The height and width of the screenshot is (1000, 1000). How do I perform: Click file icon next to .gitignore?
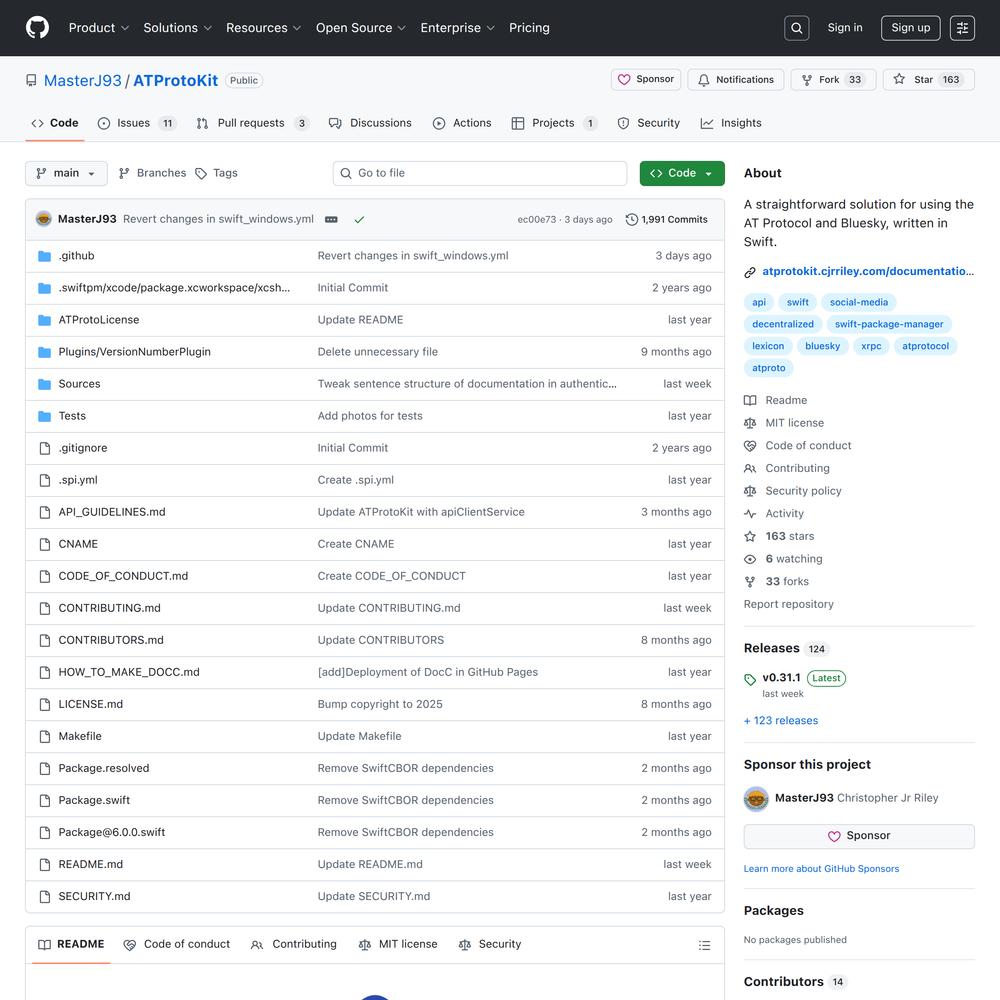tap(45, 448)
